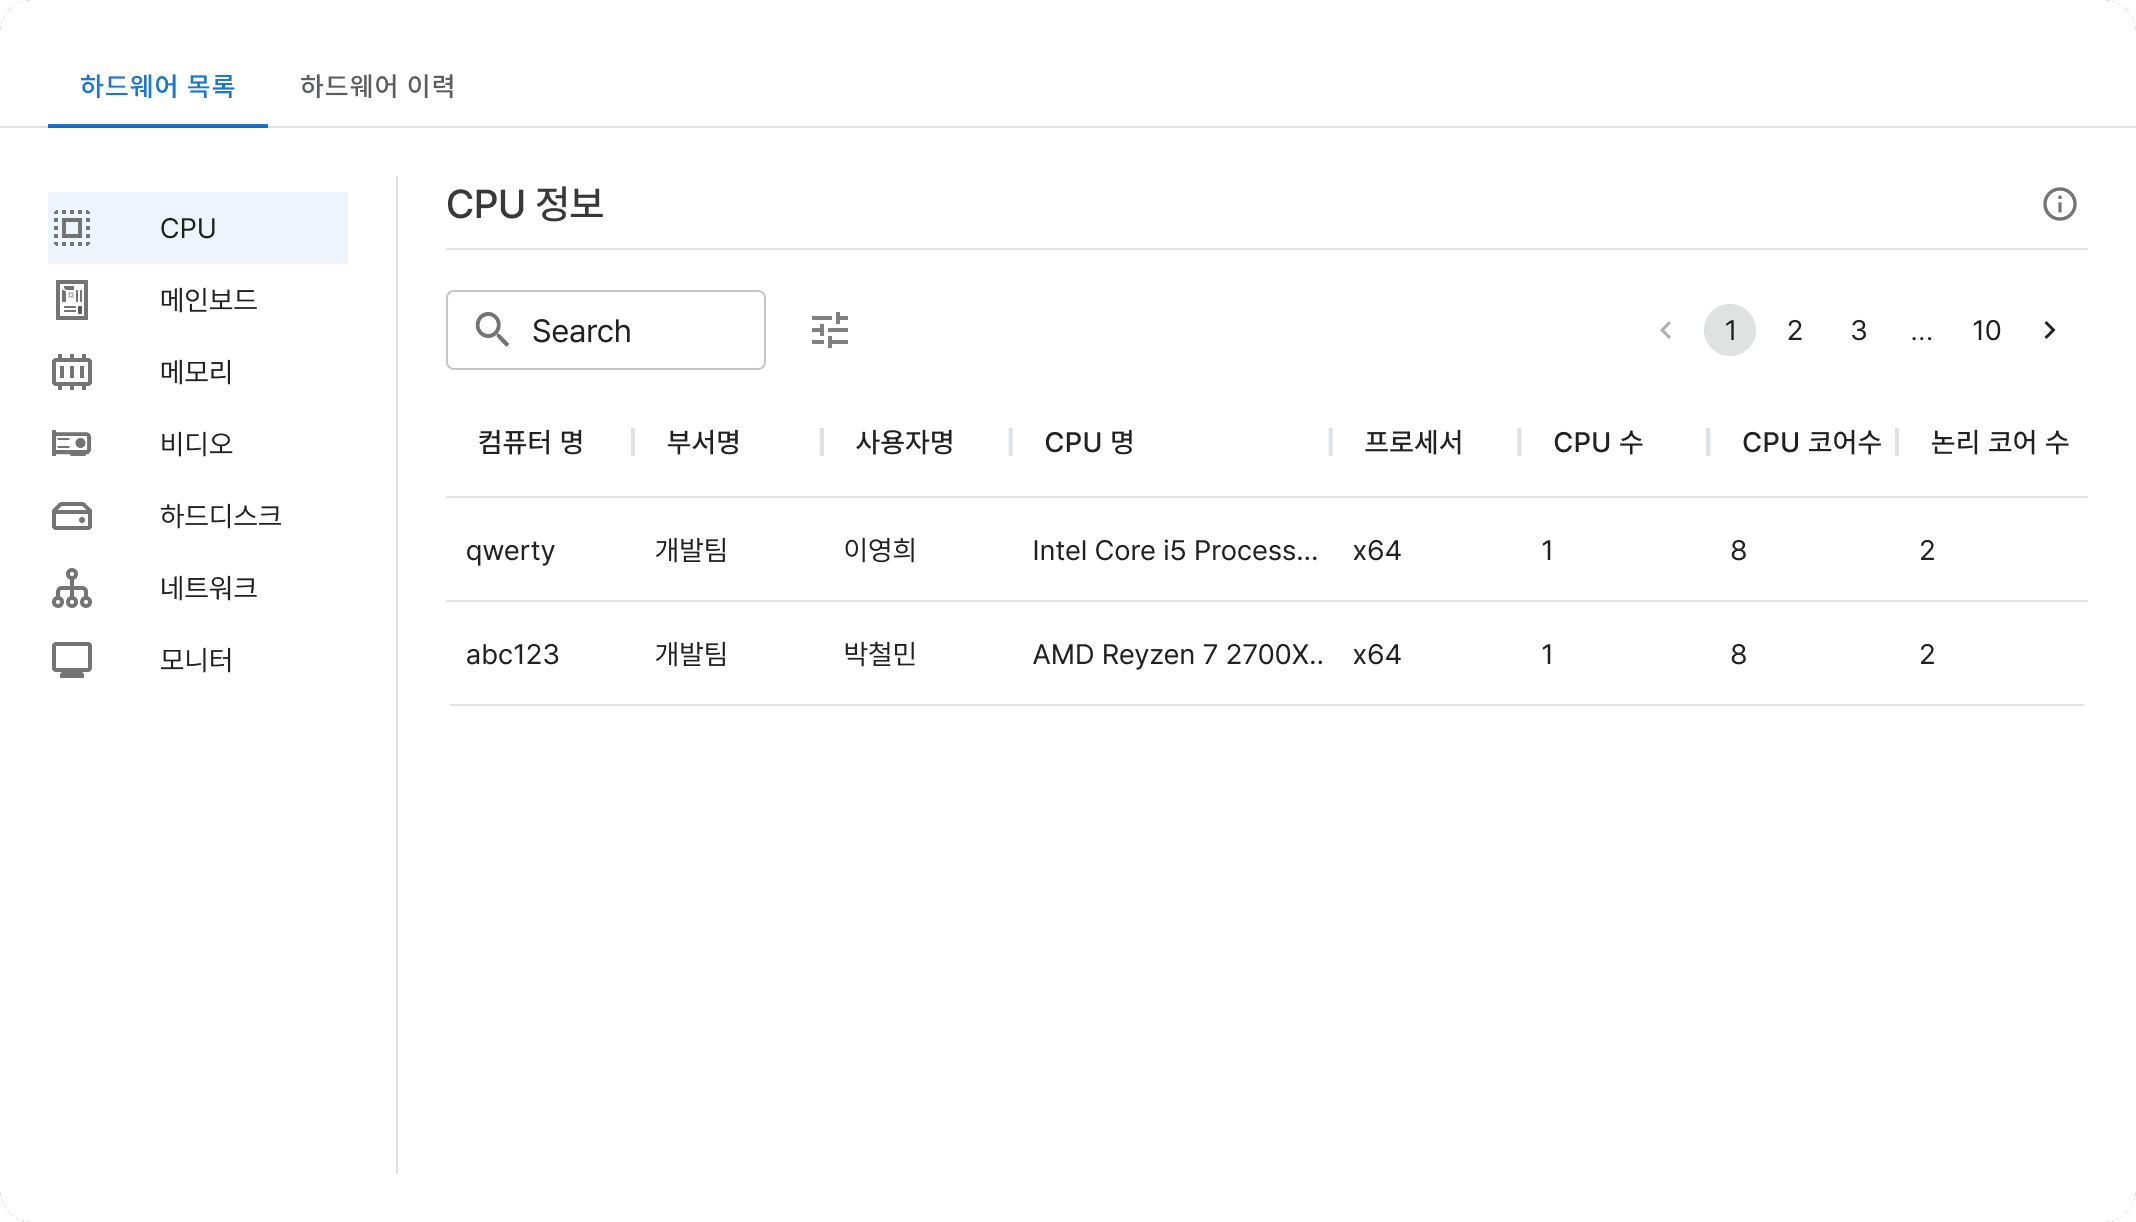Viewport: 2136px width, 1222px height.
Task: Select the 하드웨어 목록 tab
Action: tap(157, 87)
